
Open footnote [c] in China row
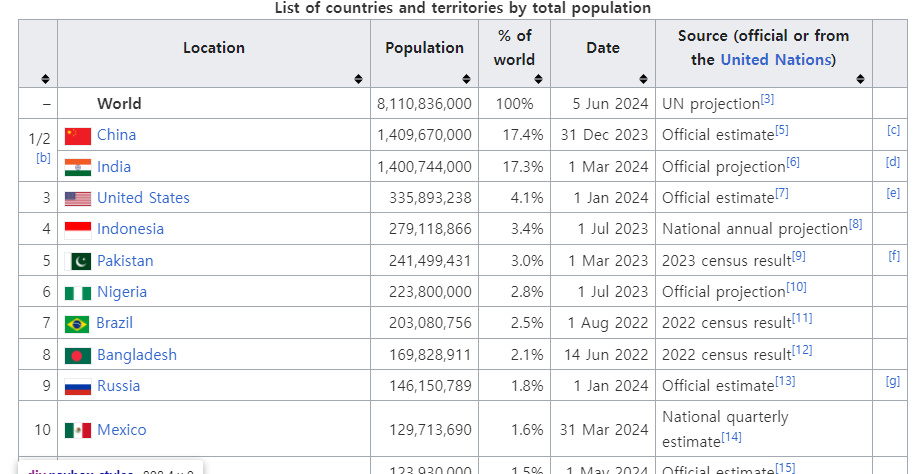[x=893, y=130]
